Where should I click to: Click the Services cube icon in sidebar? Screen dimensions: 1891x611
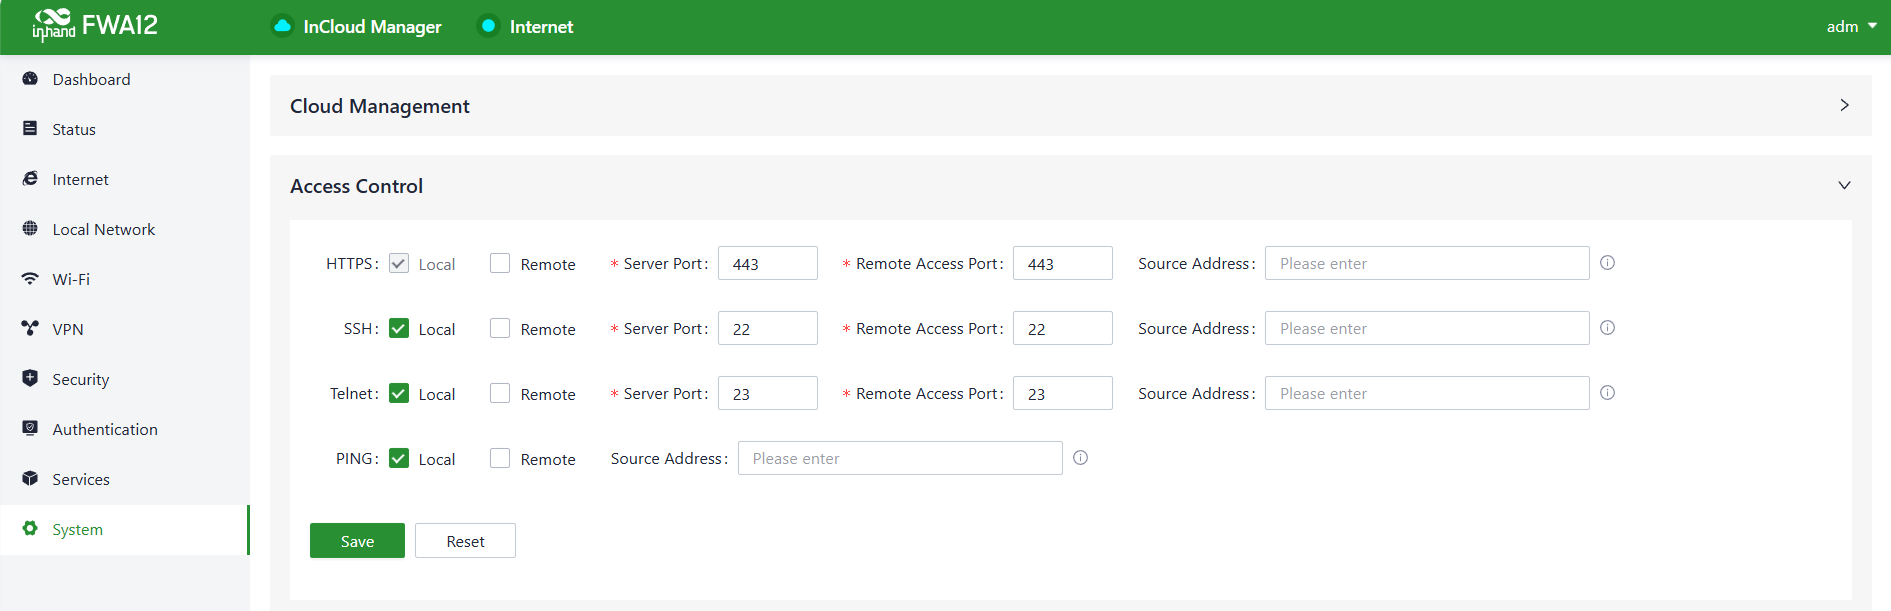tap(30, 479)
